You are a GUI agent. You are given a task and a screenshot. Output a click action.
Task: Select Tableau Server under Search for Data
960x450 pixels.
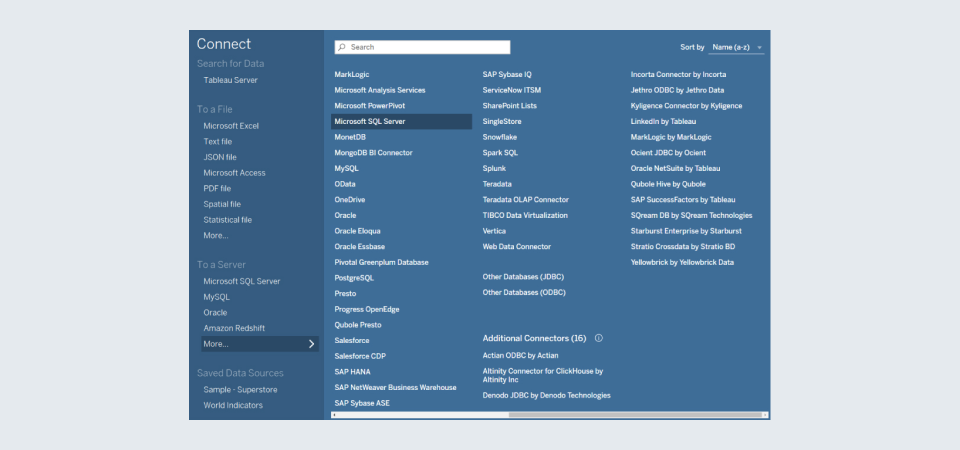coord(231,80)
